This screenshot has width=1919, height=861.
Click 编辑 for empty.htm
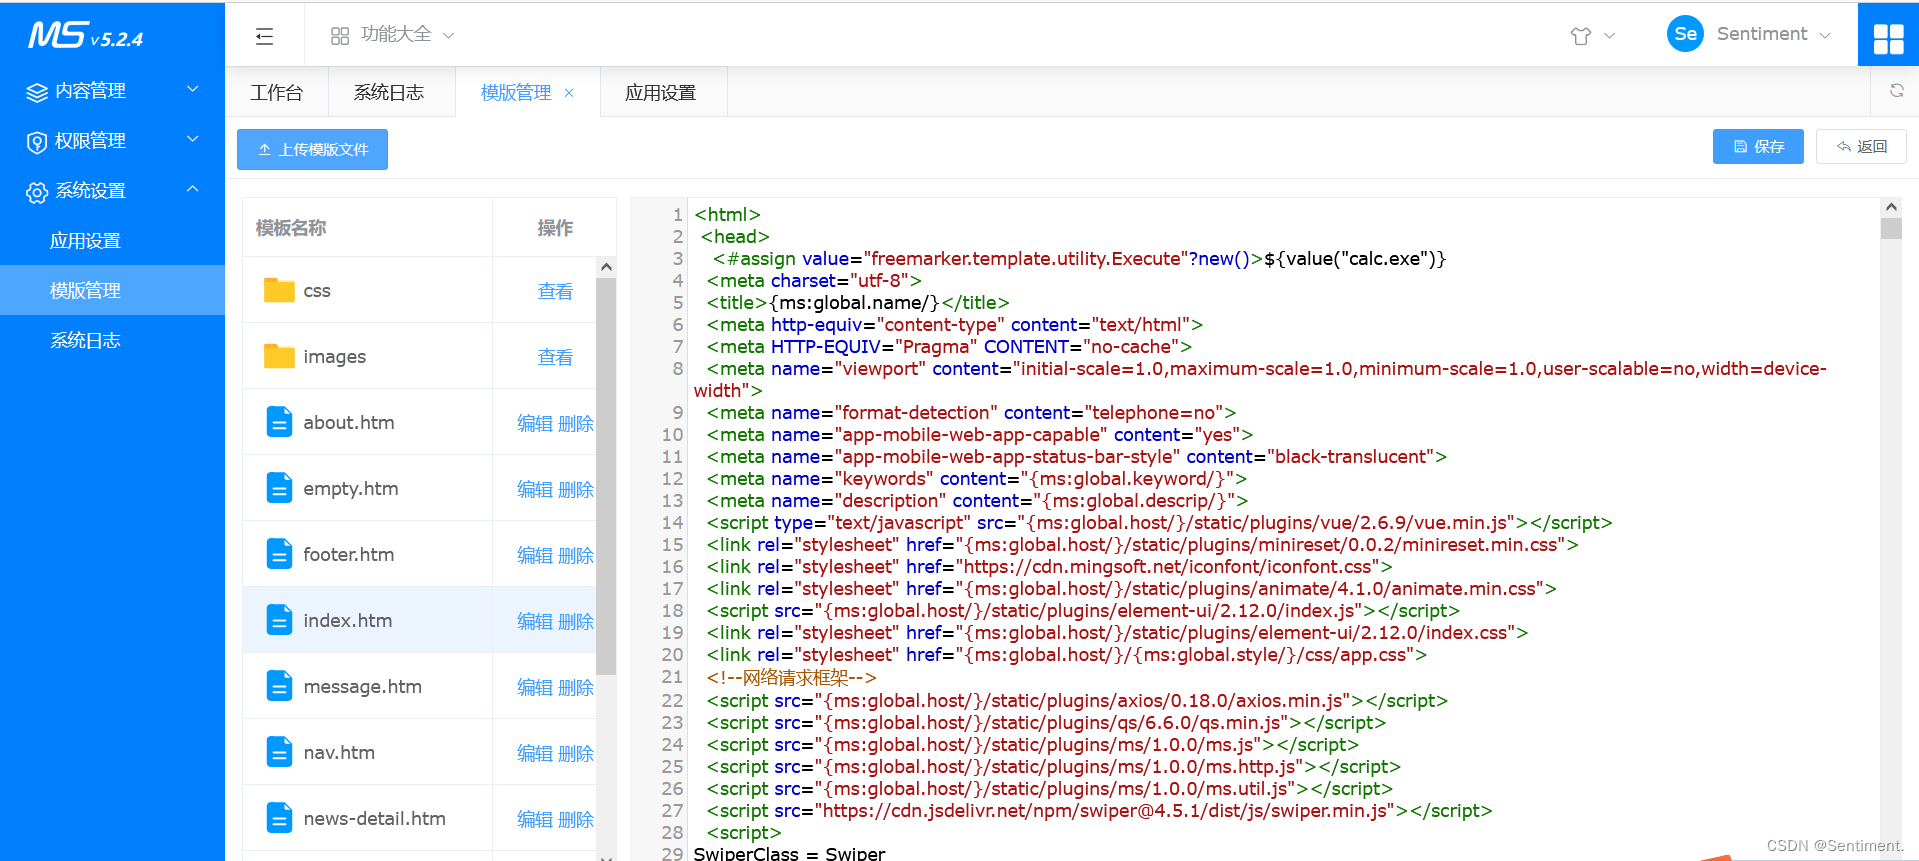tap(535, 489)
